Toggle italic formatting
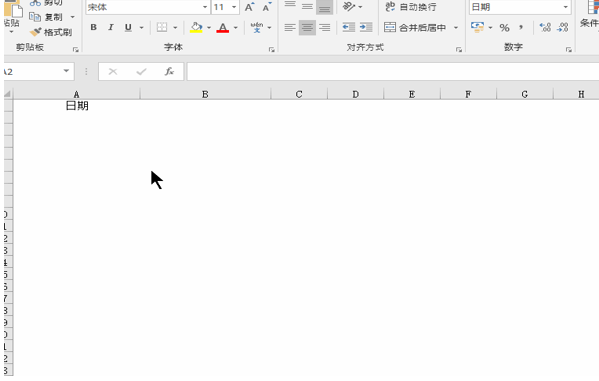This screenshot has width=599, height=381. coord(111,28)
